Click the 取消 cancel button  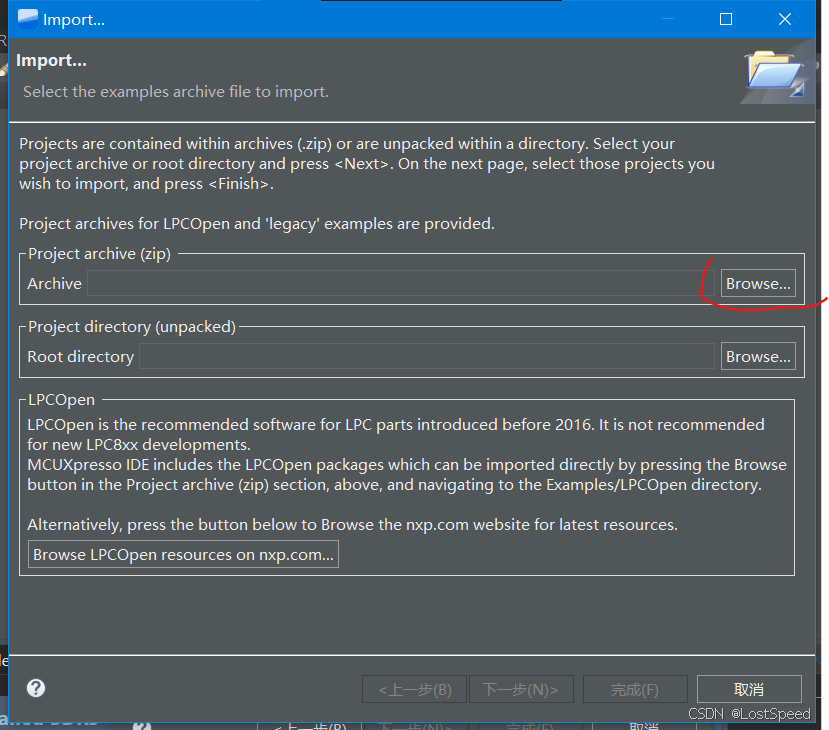749,689
